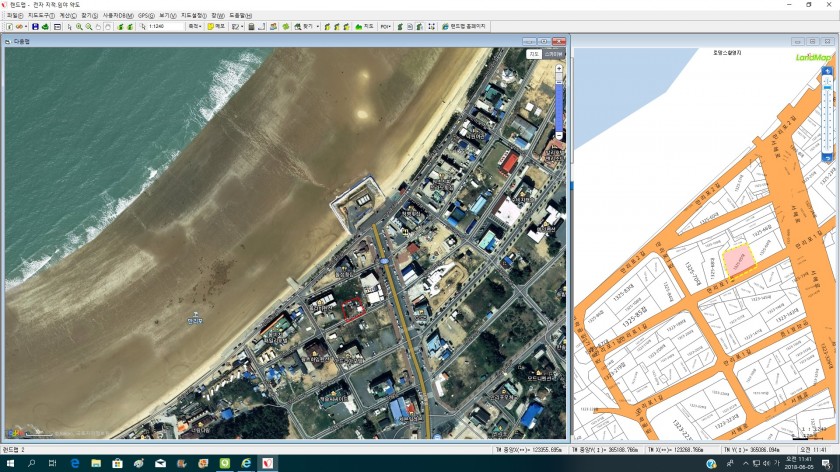The height and width of the screenshot is (472, 840).
Task: Open the 지도설정 menu
Action: (x=194, y=16)
